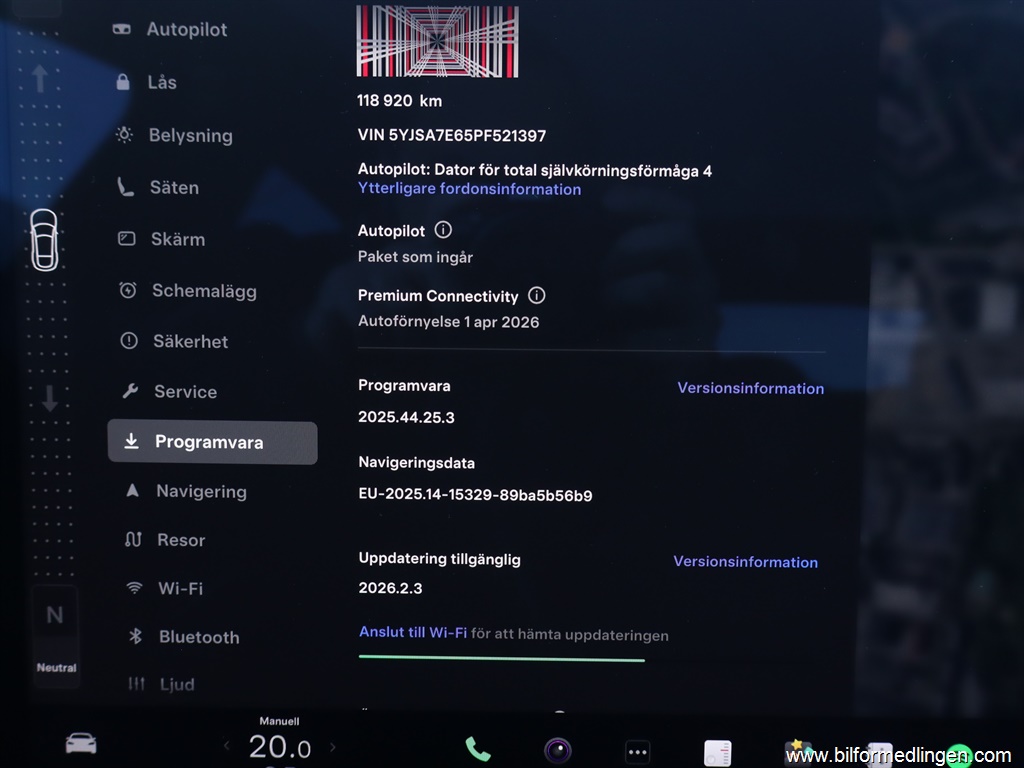Image resolution: width=1024 pixels, height=768 pixels.
Task: Select forward drive arrow on gear strip
Action: (40, 78)
